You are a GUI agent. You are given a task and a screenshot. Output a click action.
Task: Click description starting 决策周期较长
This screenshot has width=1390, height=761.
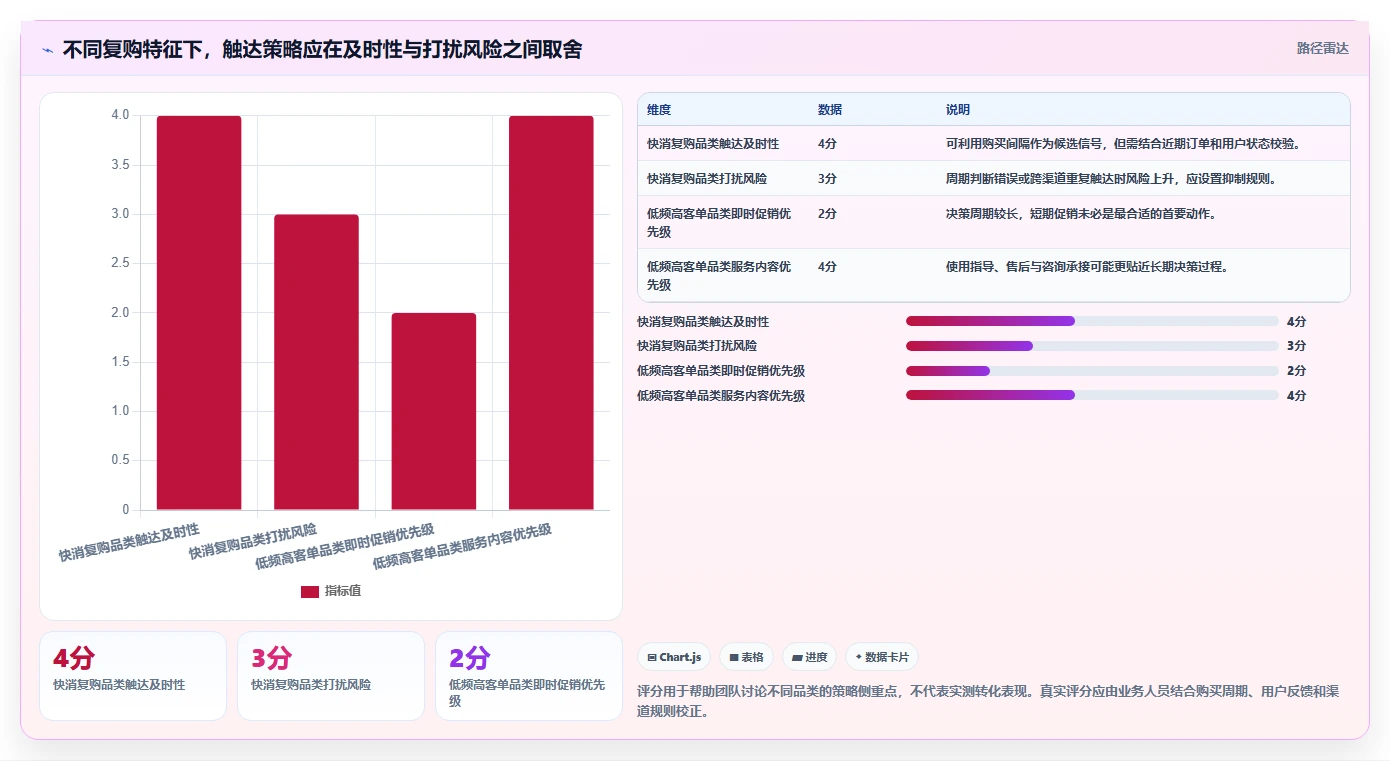coord(1081,214)
